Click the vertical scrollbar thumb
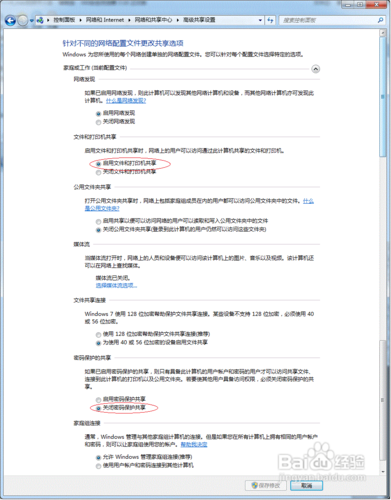The image size is (391, 500). pos(383,97)
